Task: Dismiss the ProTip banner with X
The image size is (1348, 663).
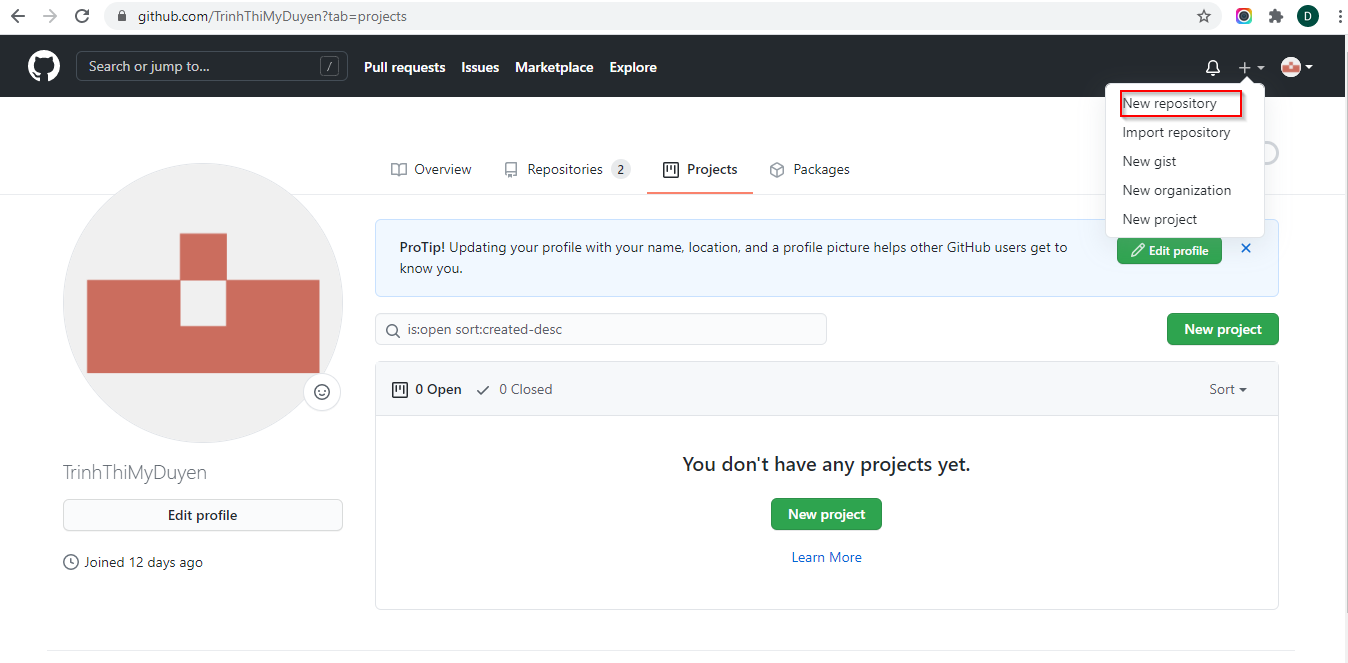Action: point(1246,248)
